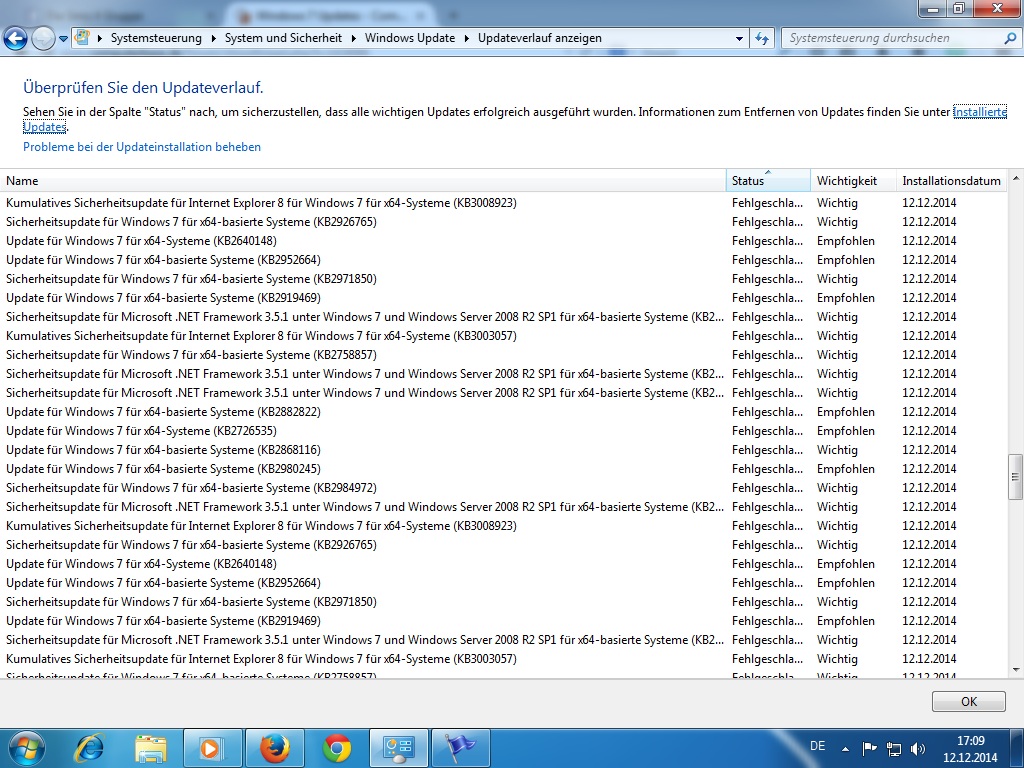Image resolution: width=1024 pixels, height=768 pixels.
Task: Sort by the Status column header
Action: pos(768,181)
